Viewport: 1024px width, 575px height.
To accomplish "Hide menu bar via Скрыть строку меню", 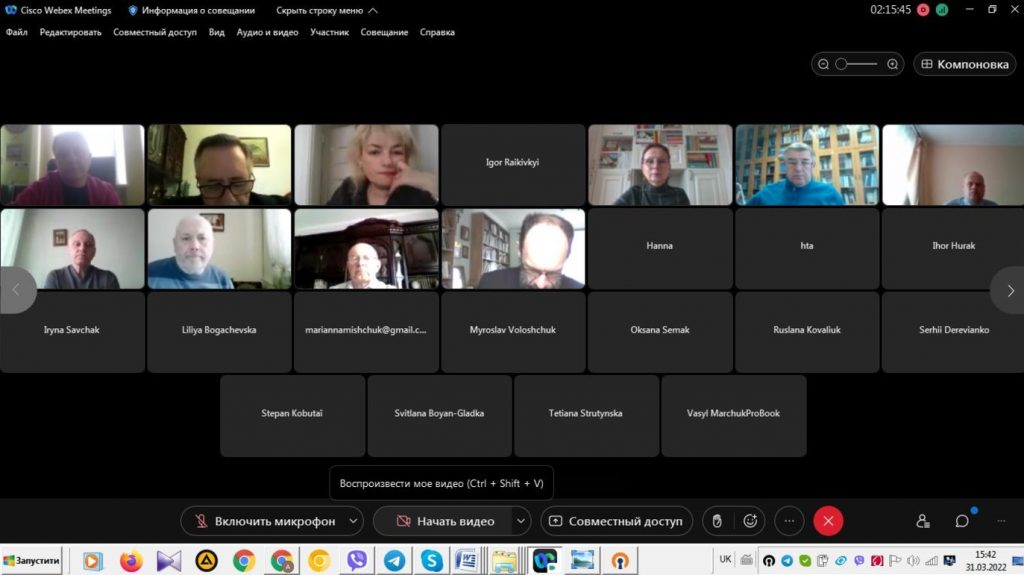I will (327, 10).
